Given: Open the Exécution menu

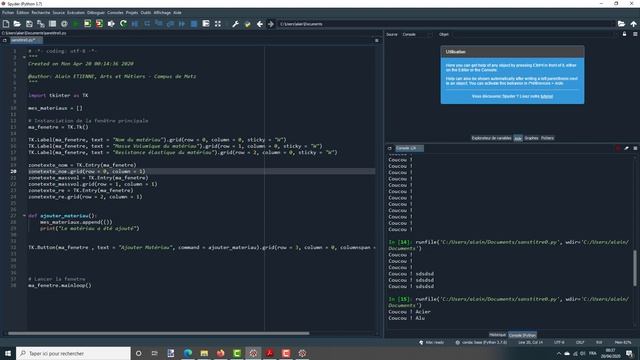Looking at the screenshot, I should [x=76, y=13].
